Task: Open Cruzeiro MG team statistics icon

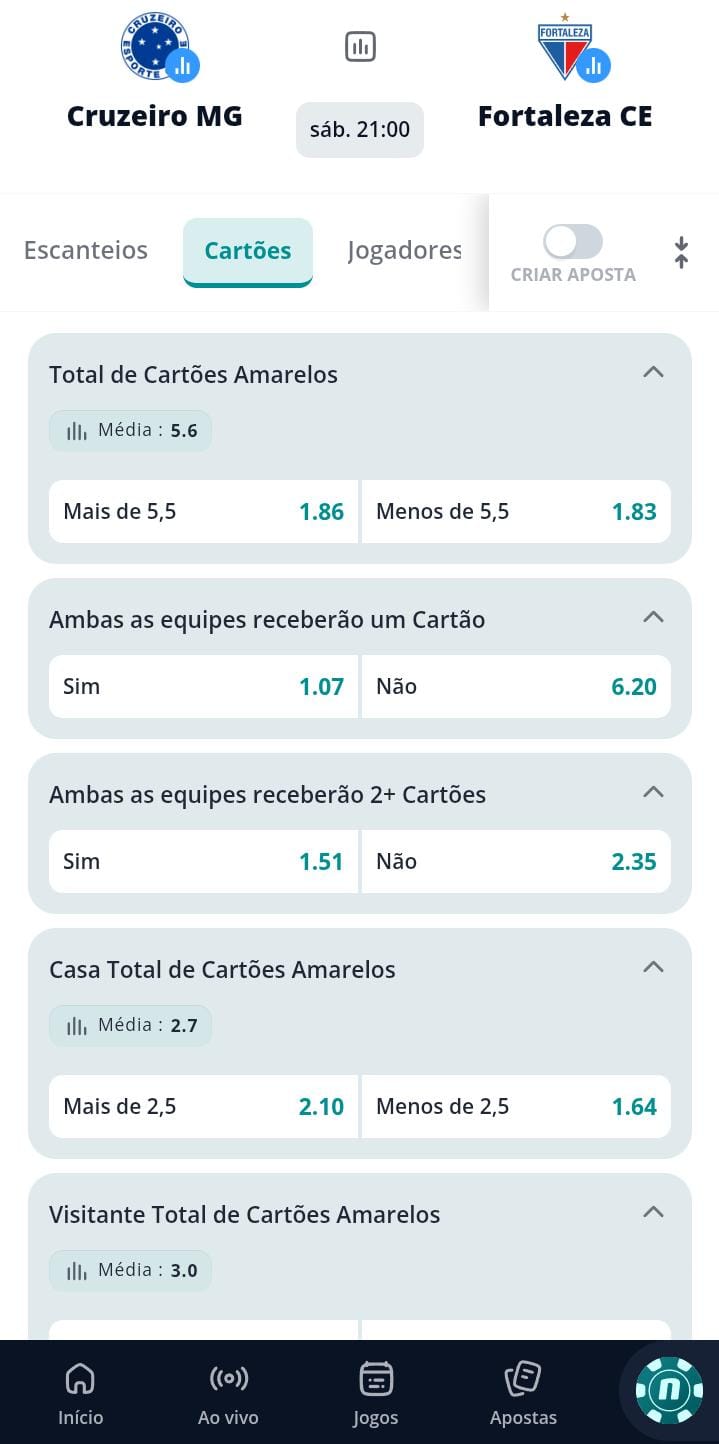Action: pyautogui.click(x=183, y=66)
